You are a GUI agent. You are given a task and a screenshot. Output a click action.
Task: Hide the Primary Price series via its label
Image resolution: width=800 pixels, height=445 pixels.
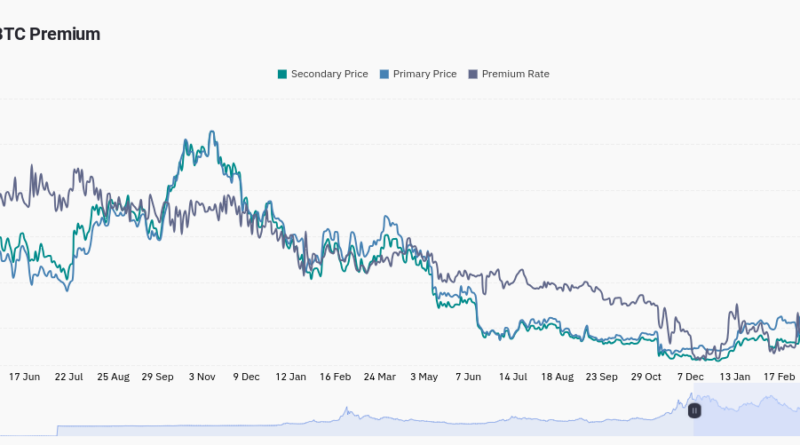pos(427,74)
